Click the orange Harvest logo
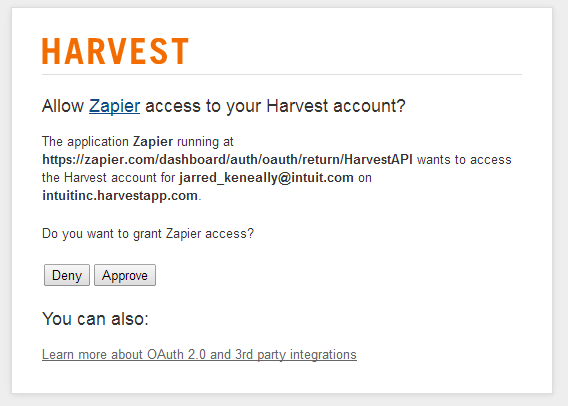Viewport: 568px width, 406px height. [x=115, y=51]
